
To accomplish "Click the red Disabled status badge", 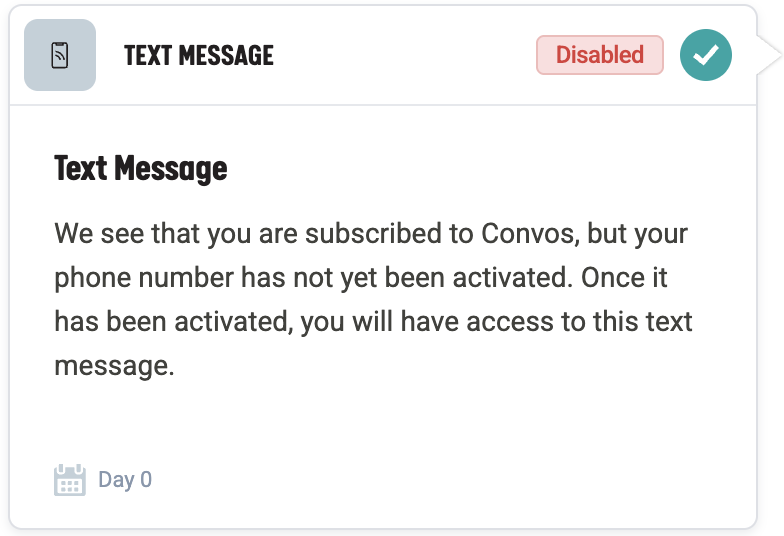I will [599, 55].
